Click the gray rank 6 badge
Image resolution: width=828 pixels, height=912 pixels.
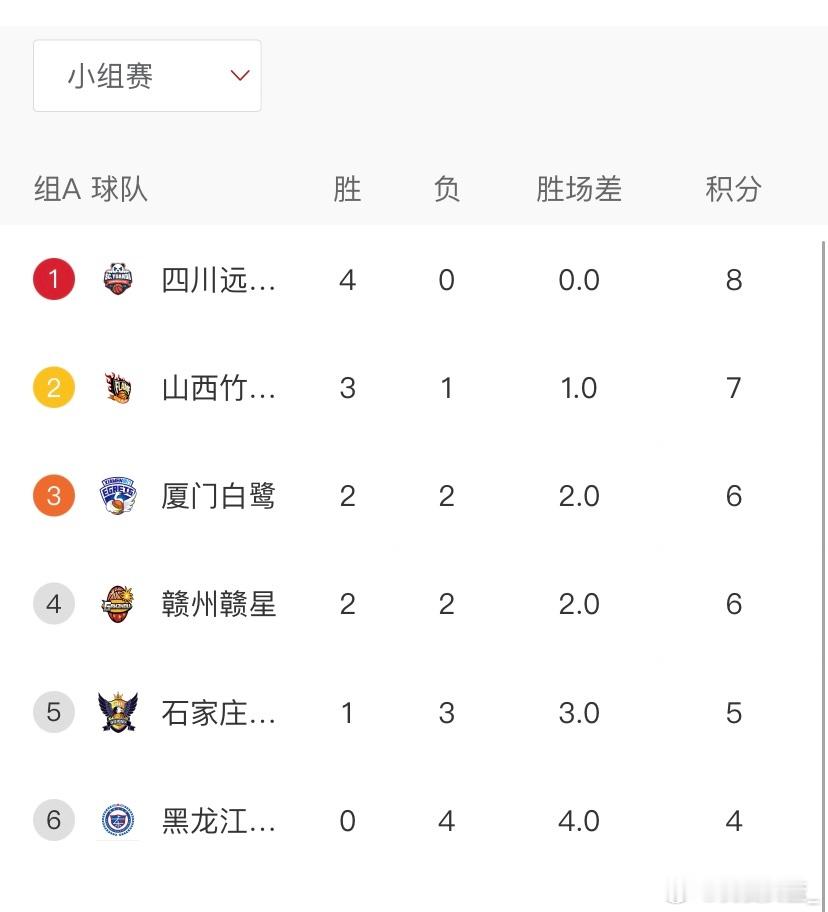click(x=53, y=820)
